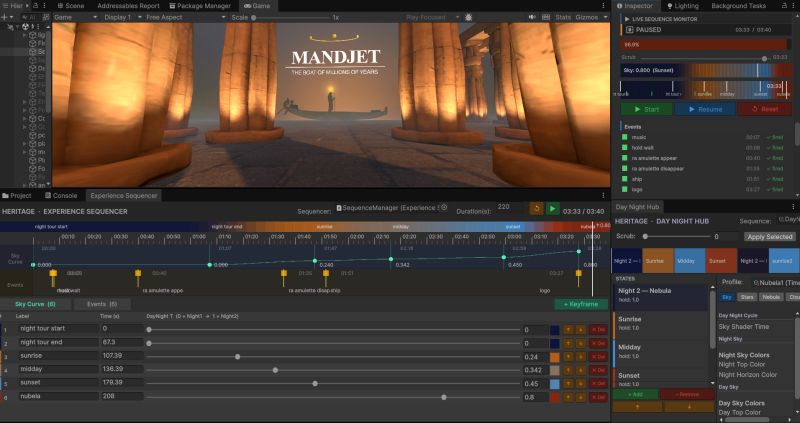The height and width of the screenshot is (423, 800).
Task: Open the Game view mode dropdown
Action: tap(76, 17)
